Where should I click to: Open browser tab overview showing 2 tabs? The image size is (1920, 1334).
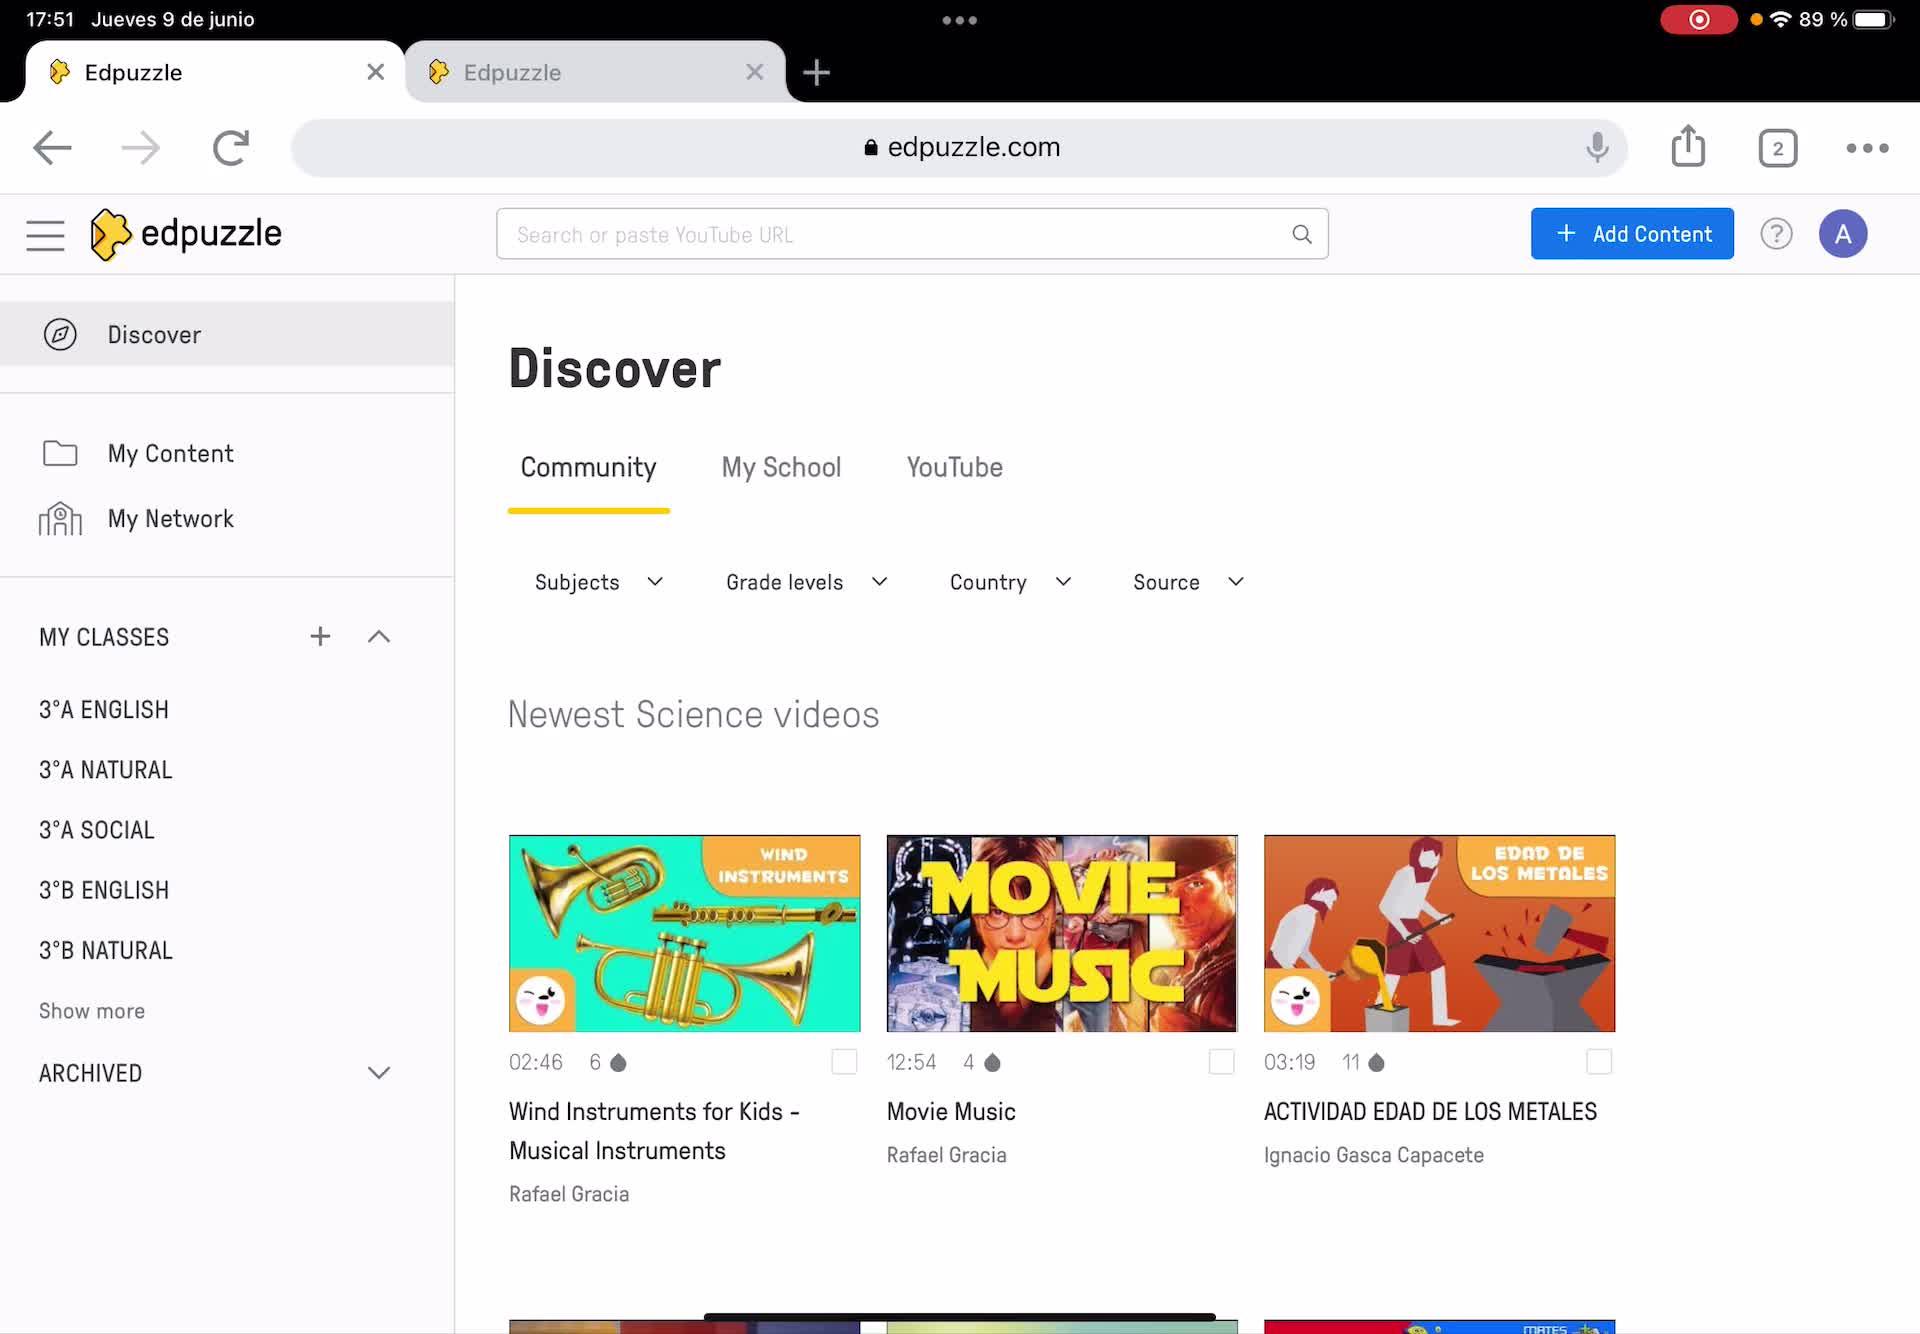[x=1777, y=148]
